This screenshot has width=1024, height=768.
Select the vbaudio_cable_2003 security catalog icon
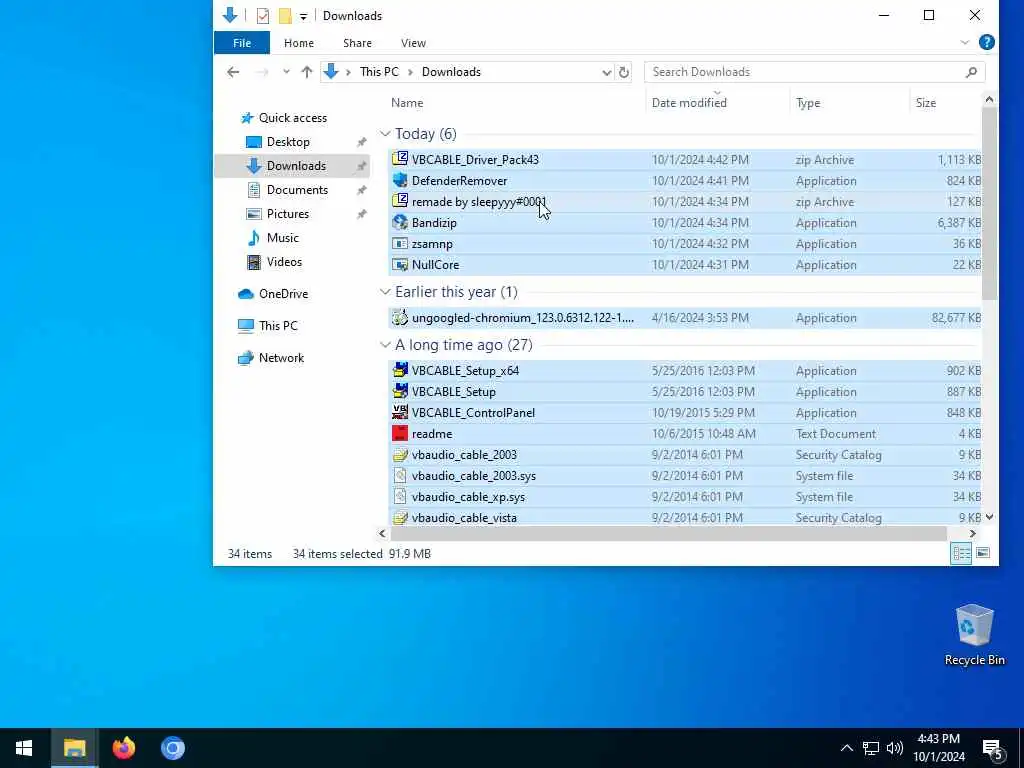click(400, 455)
